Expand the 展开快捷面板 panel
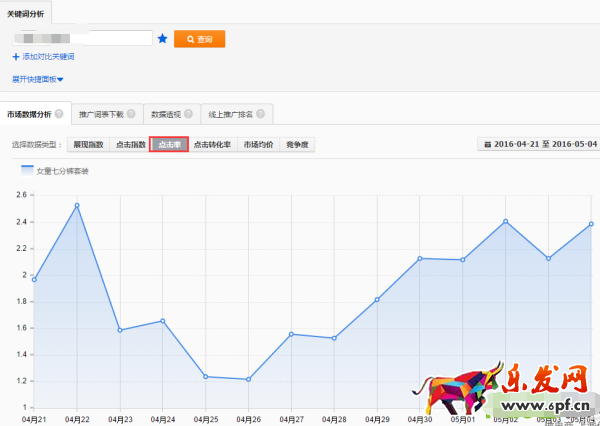600x426 pixels. click(38, 79)
